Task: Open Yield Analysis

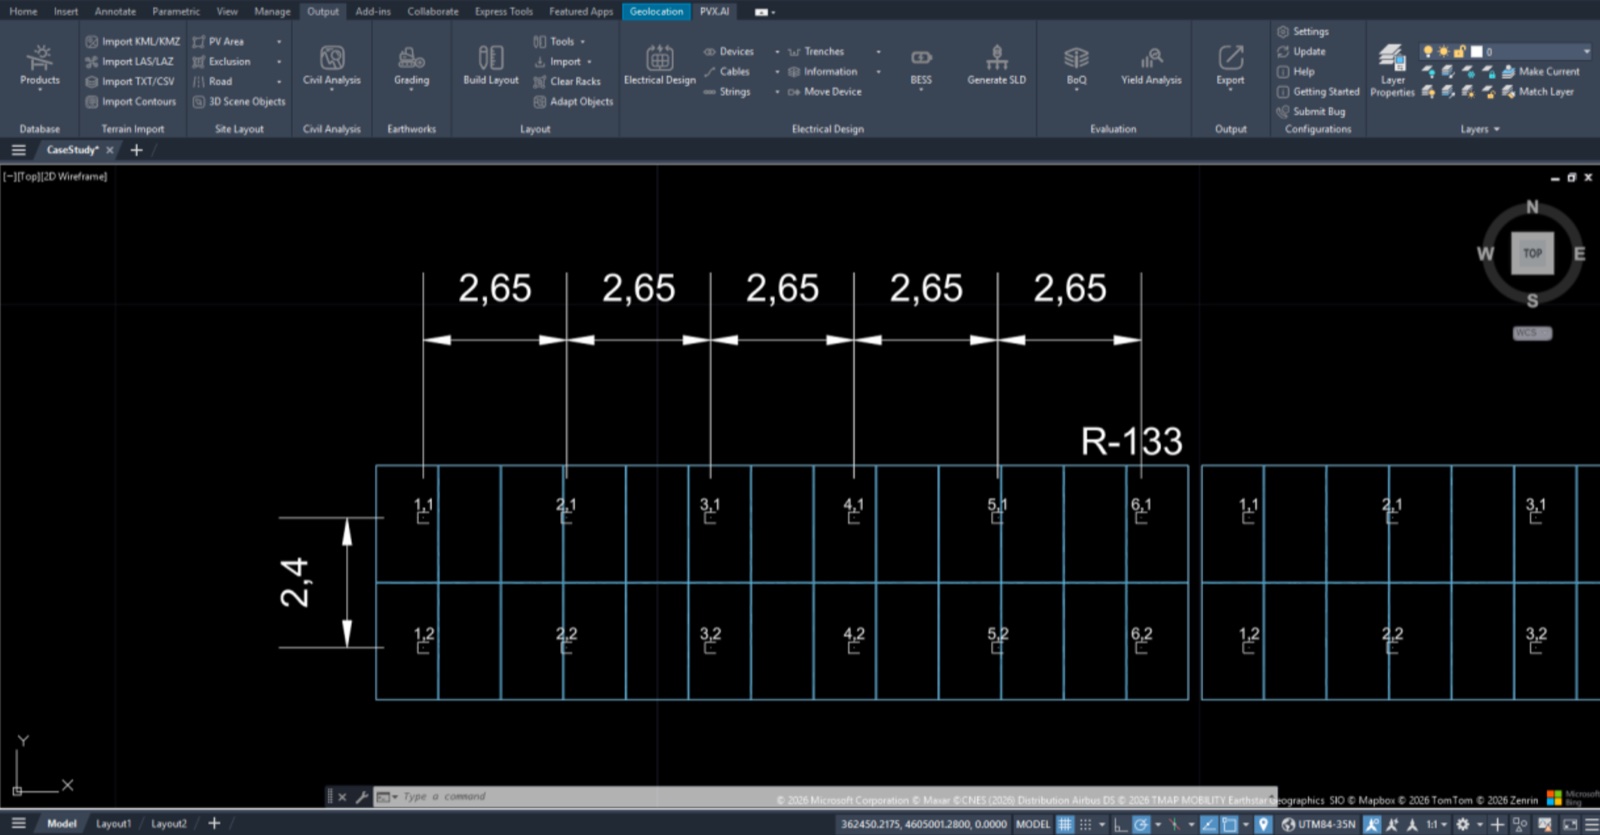Action: pyautogui.click(x=1151, y=66)
